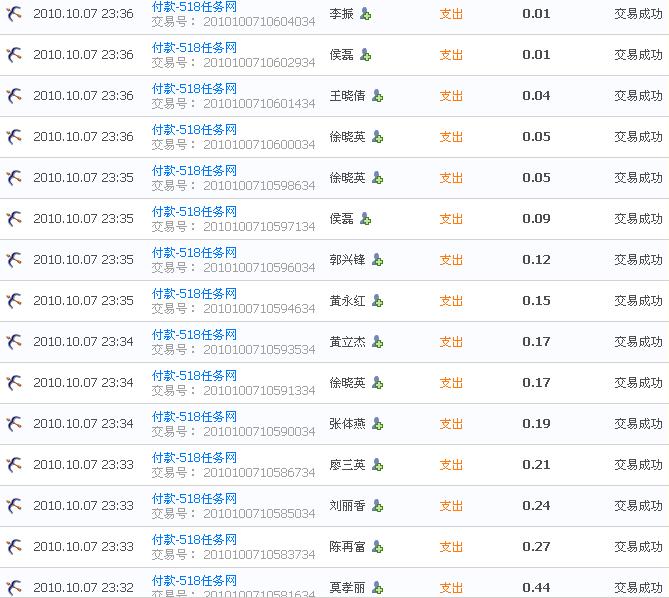The image size is (669, 598).
Task: Add 陈再富 as contact via icon
Action: [378, 547]
